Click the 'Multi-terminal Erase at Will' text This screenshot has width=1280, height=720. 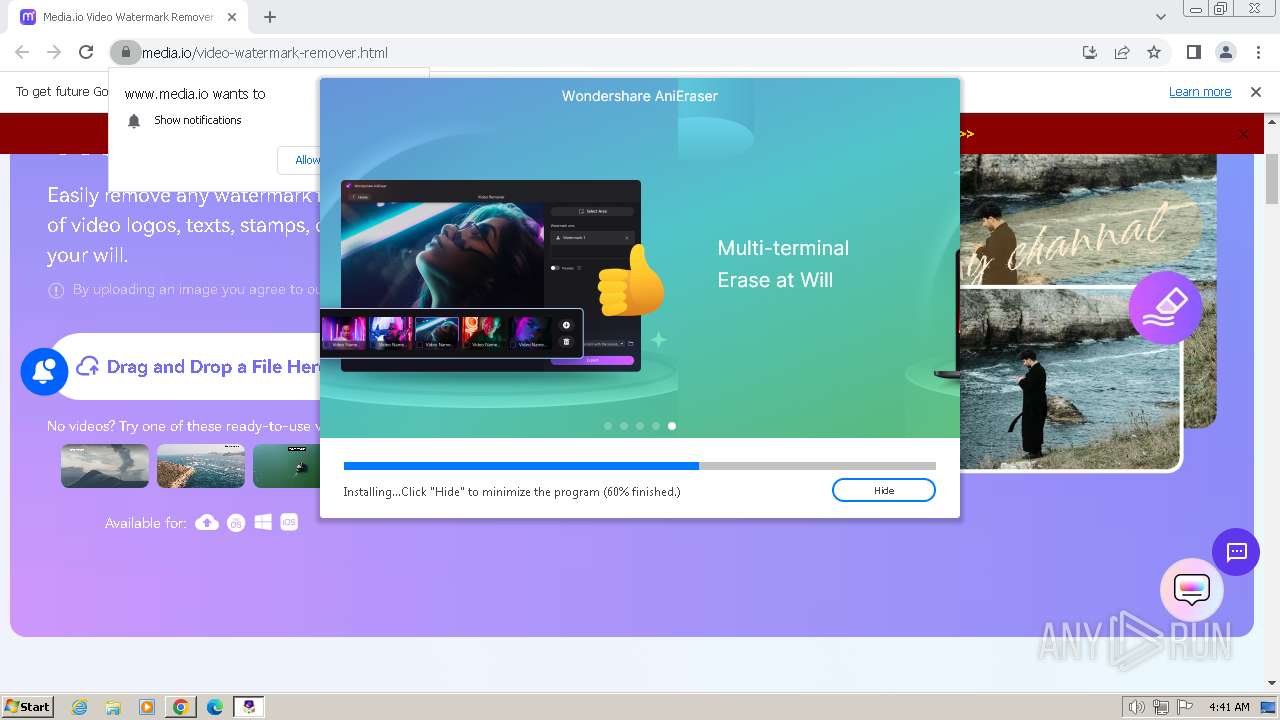(783, 264)
